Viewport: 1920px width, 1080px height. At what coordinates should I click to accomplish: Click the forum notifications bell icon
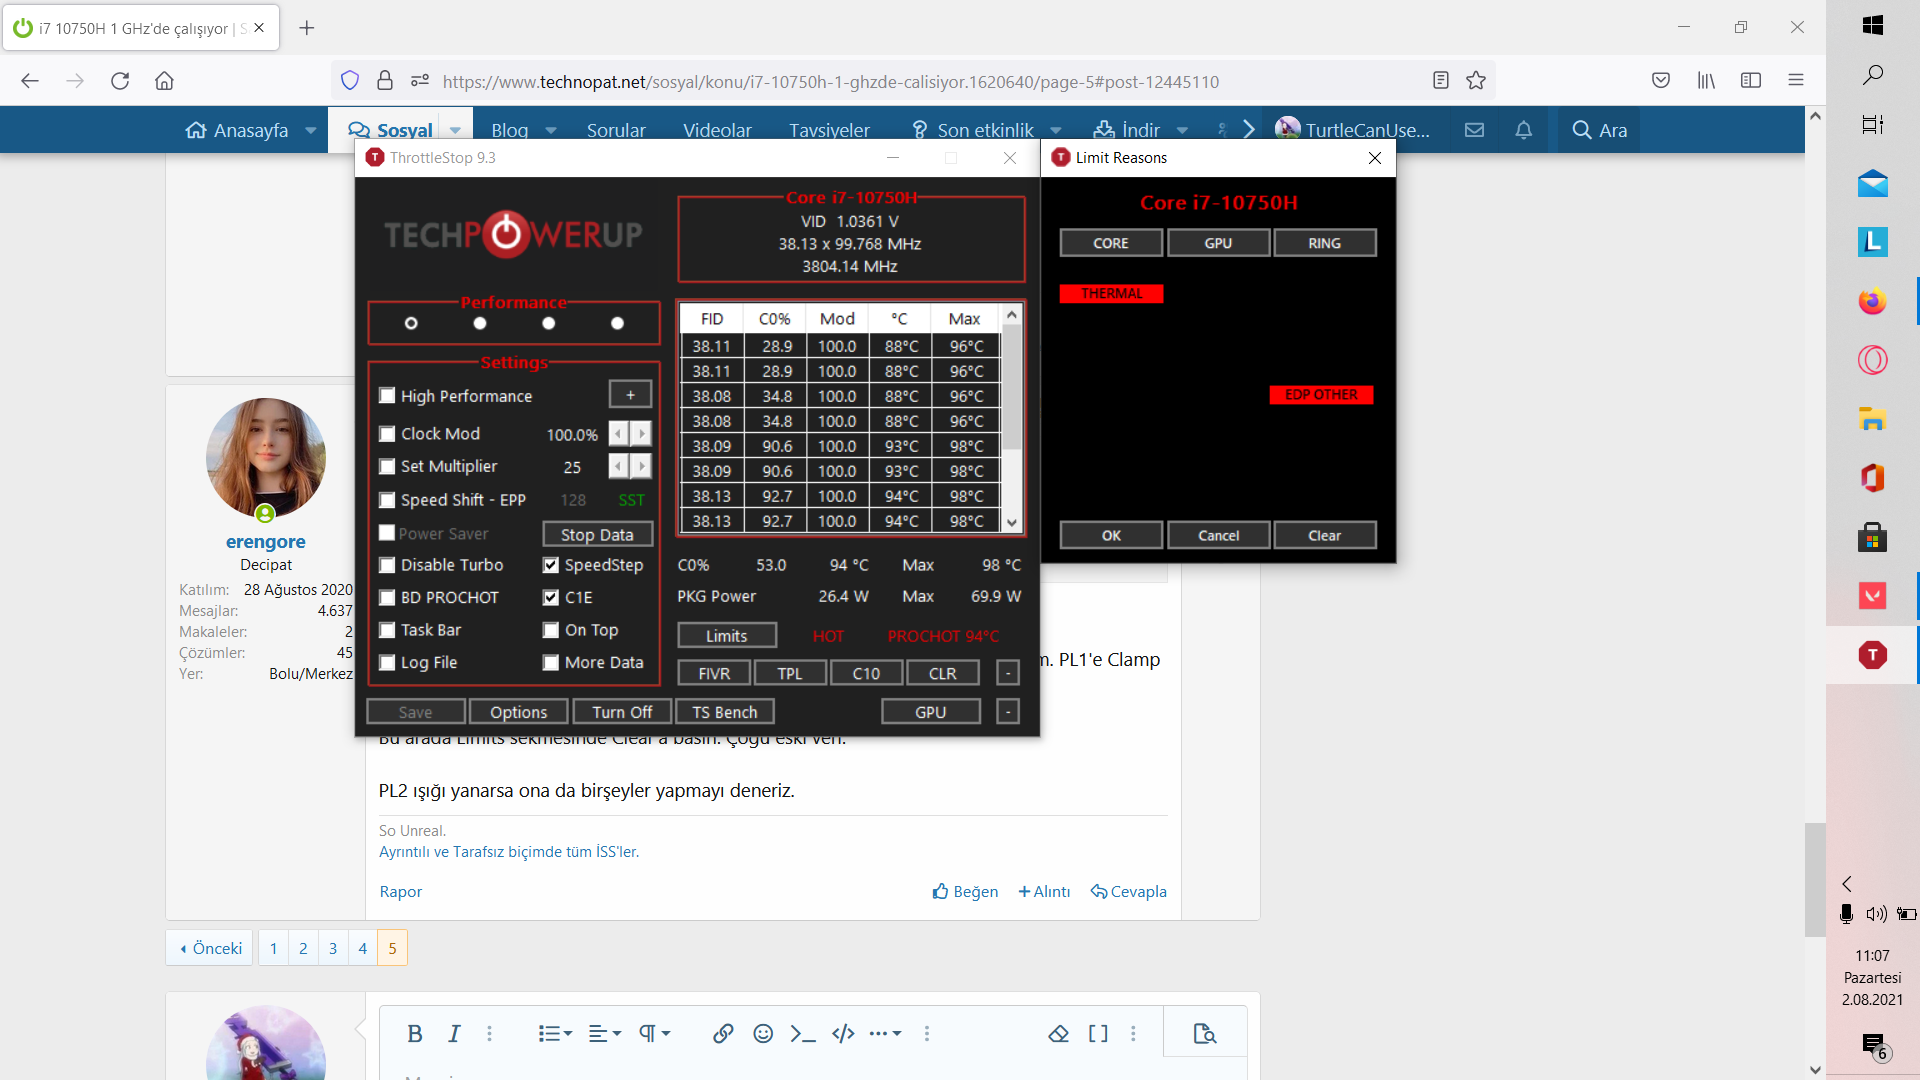pos(1523,130)
